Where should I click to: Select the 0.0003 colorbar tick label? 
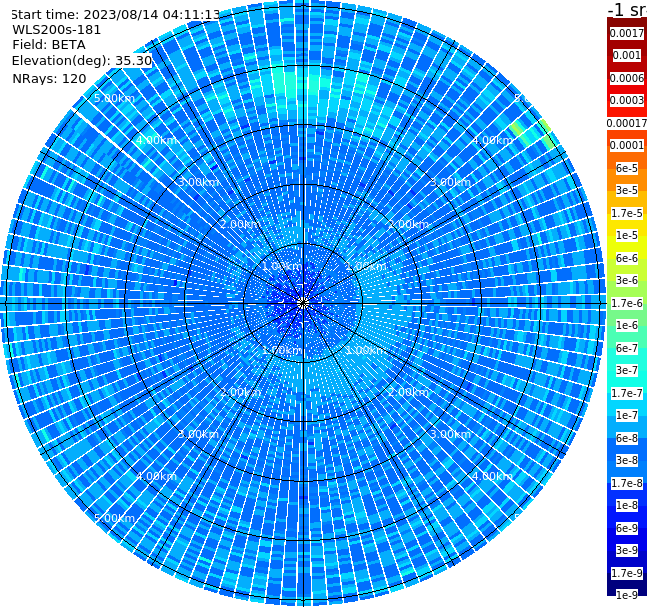pos(626,100)
